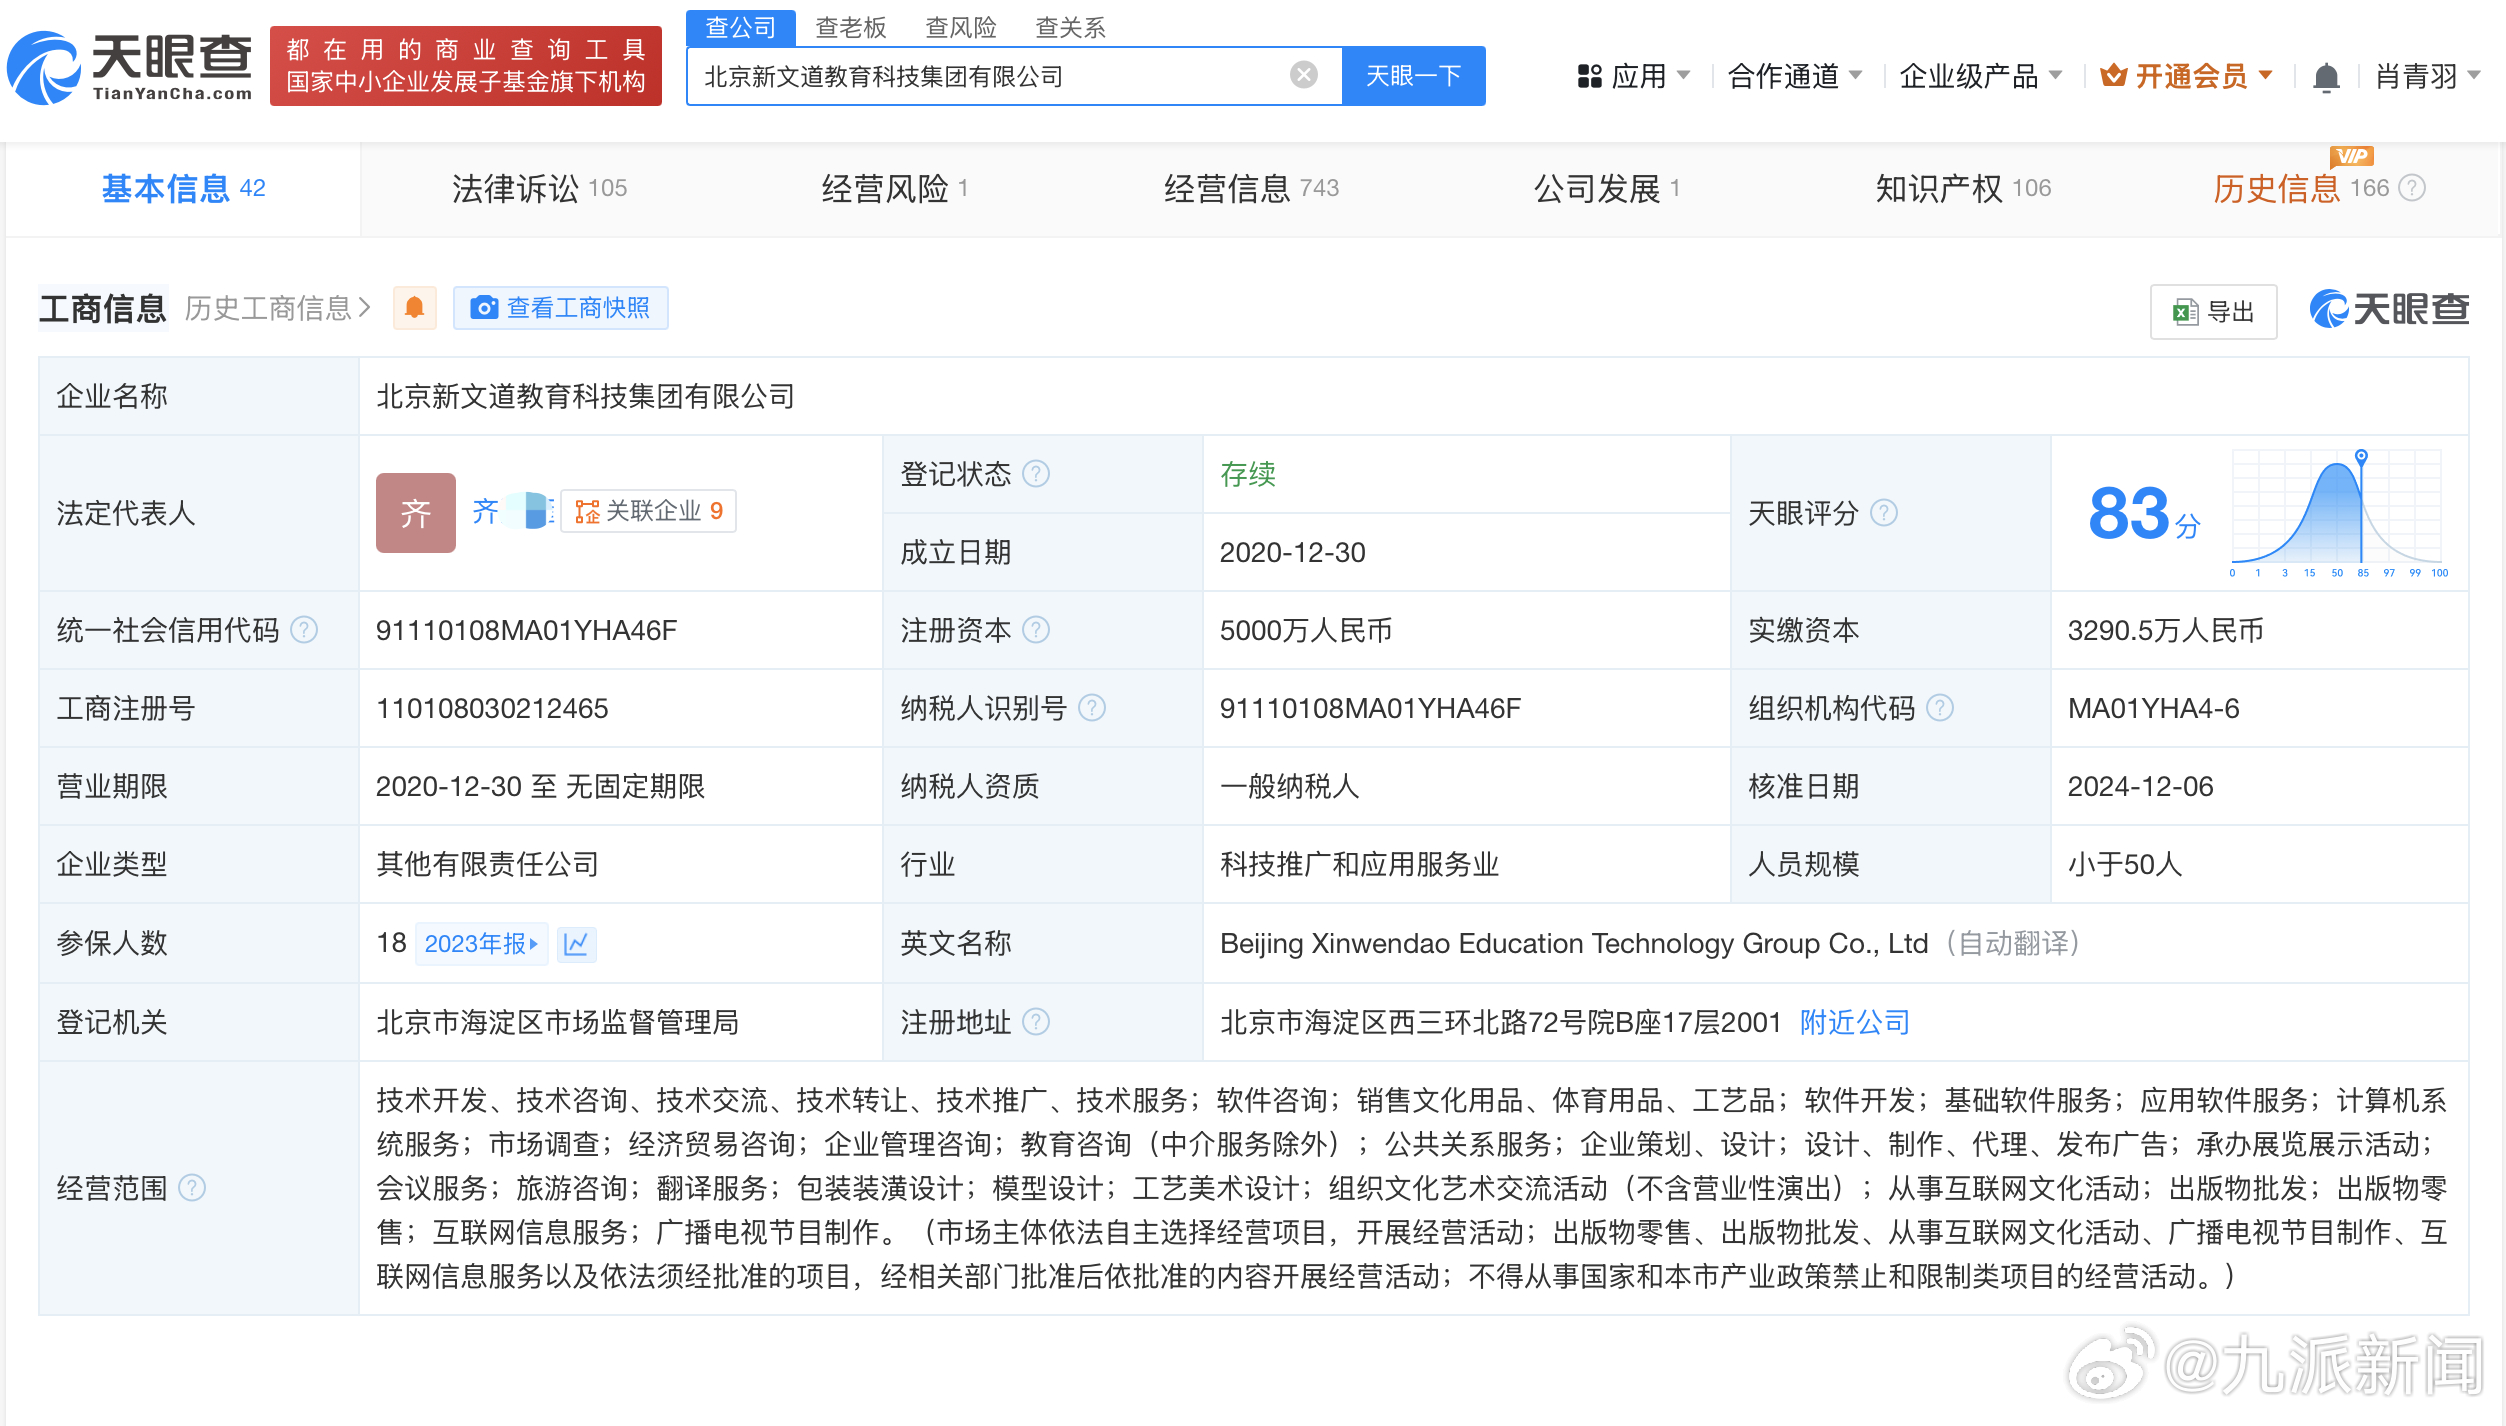This screenshot has height=1426, width=2506.
Task: Click the TianYanCha logo at top left
Action: 130,67
